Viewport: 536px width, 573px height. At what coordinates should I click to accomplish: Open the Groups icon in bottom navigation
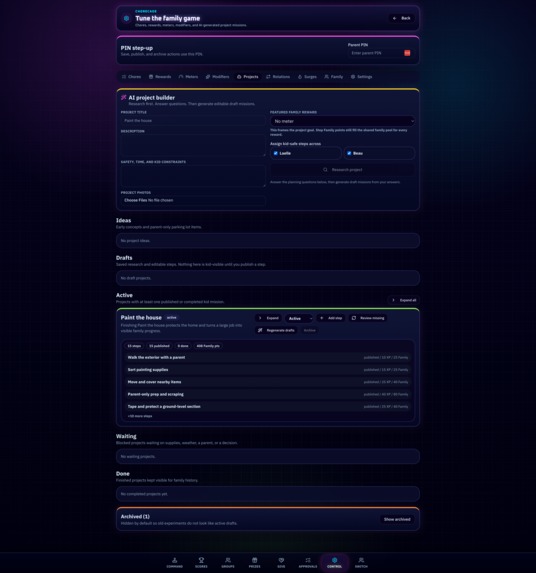tap(228, 560)
